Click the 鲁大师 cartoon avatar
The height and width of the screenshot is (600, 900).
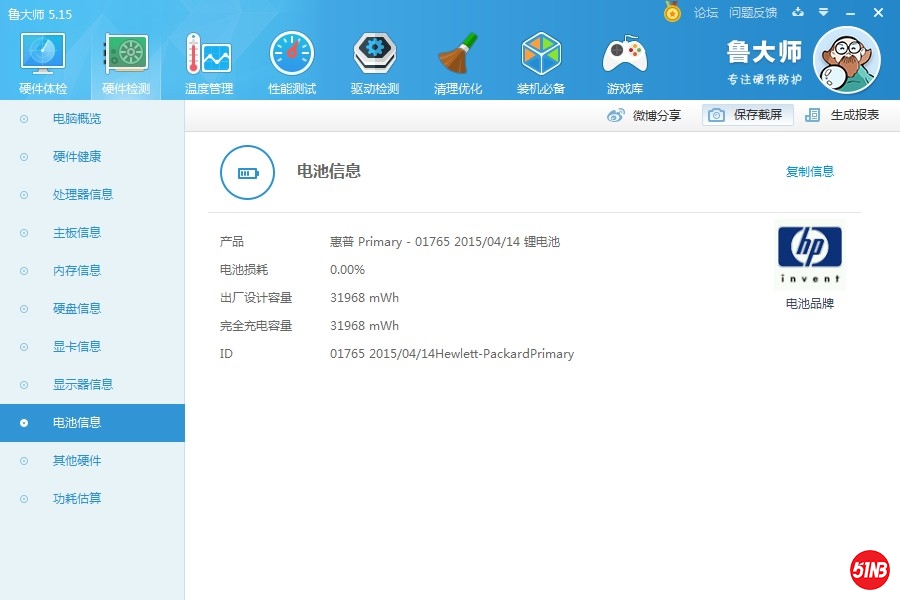coord(846,61)
